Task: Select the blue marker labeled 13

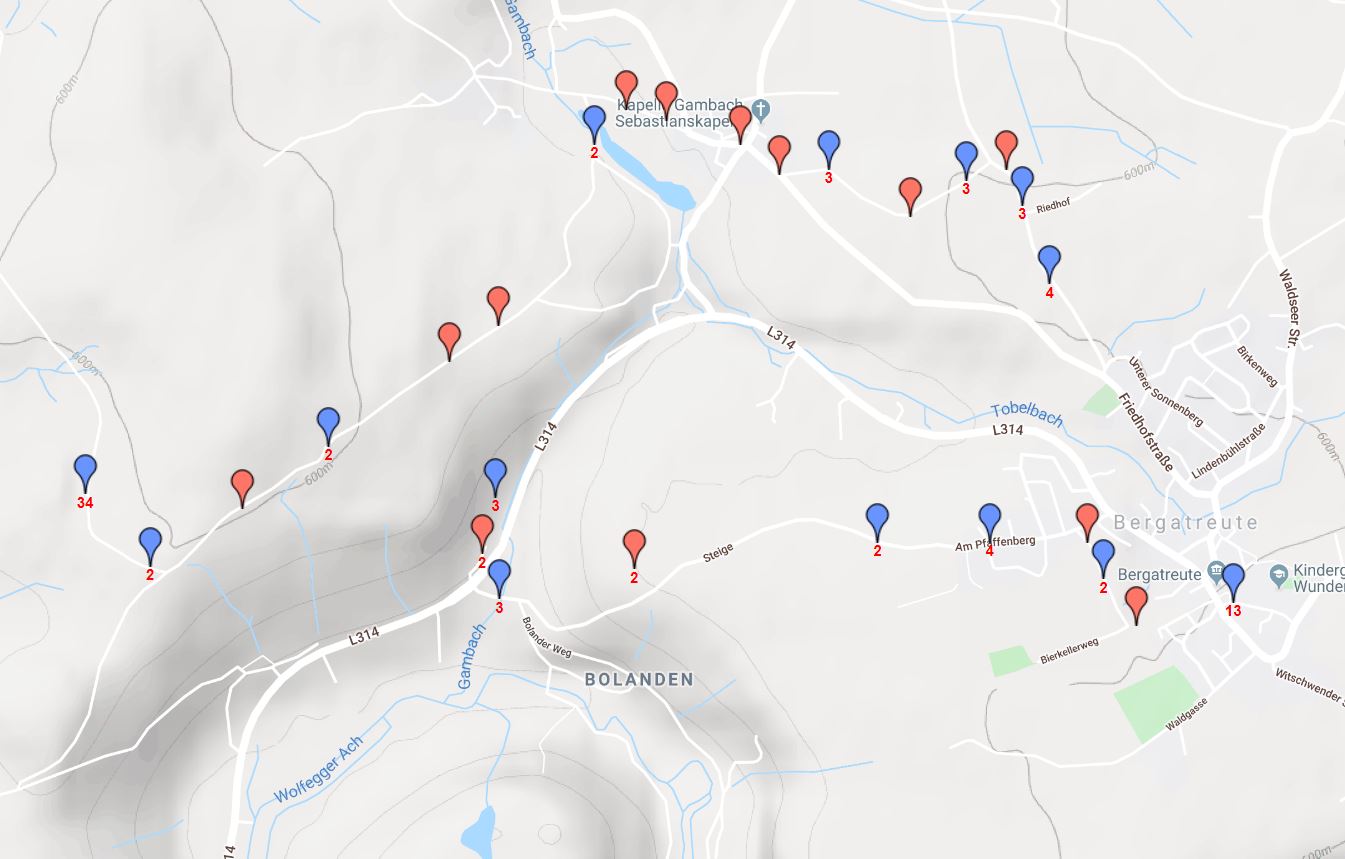Action: (1233, 581)
